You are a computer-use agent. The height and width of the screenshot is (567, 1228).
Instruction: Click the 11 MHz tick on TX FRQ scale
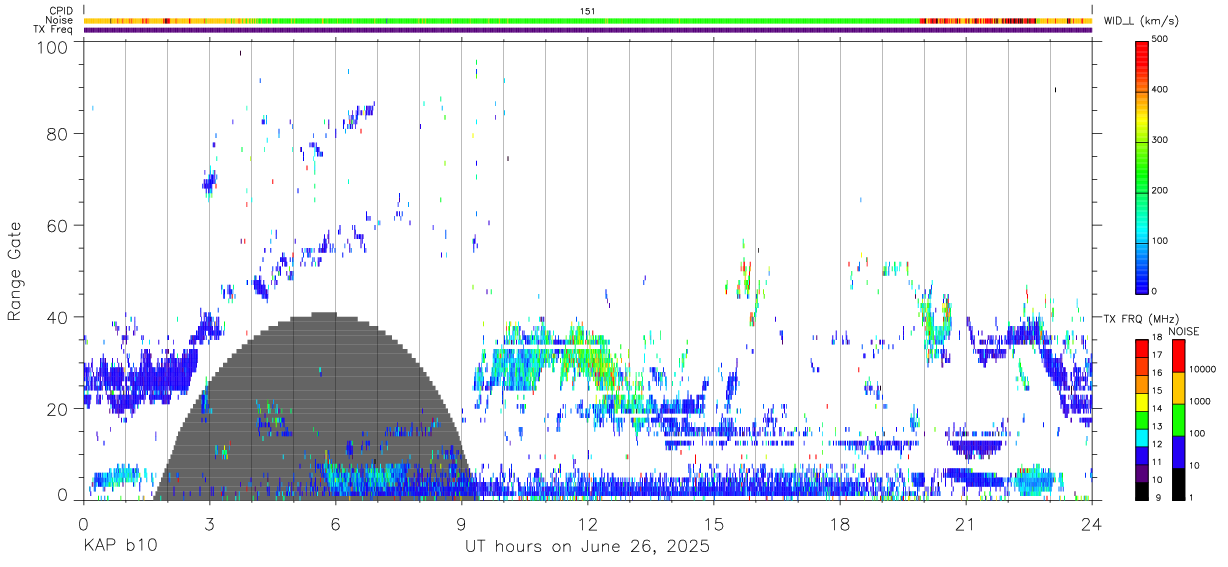1156,461
